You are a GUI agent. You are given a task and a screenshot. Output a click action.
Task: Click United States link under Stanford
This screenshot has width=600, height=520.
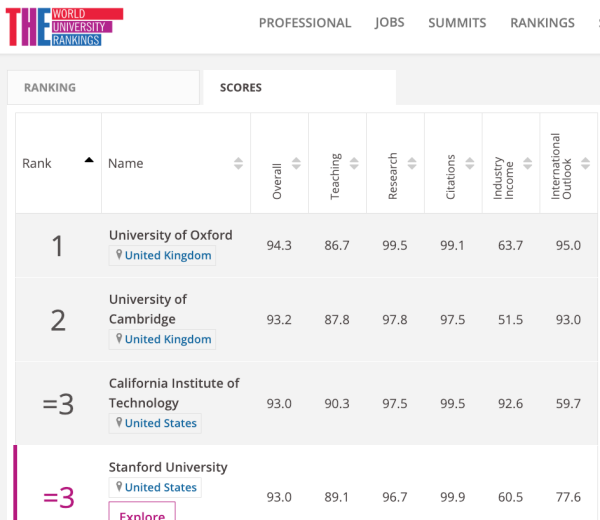[x=161, y=487]
